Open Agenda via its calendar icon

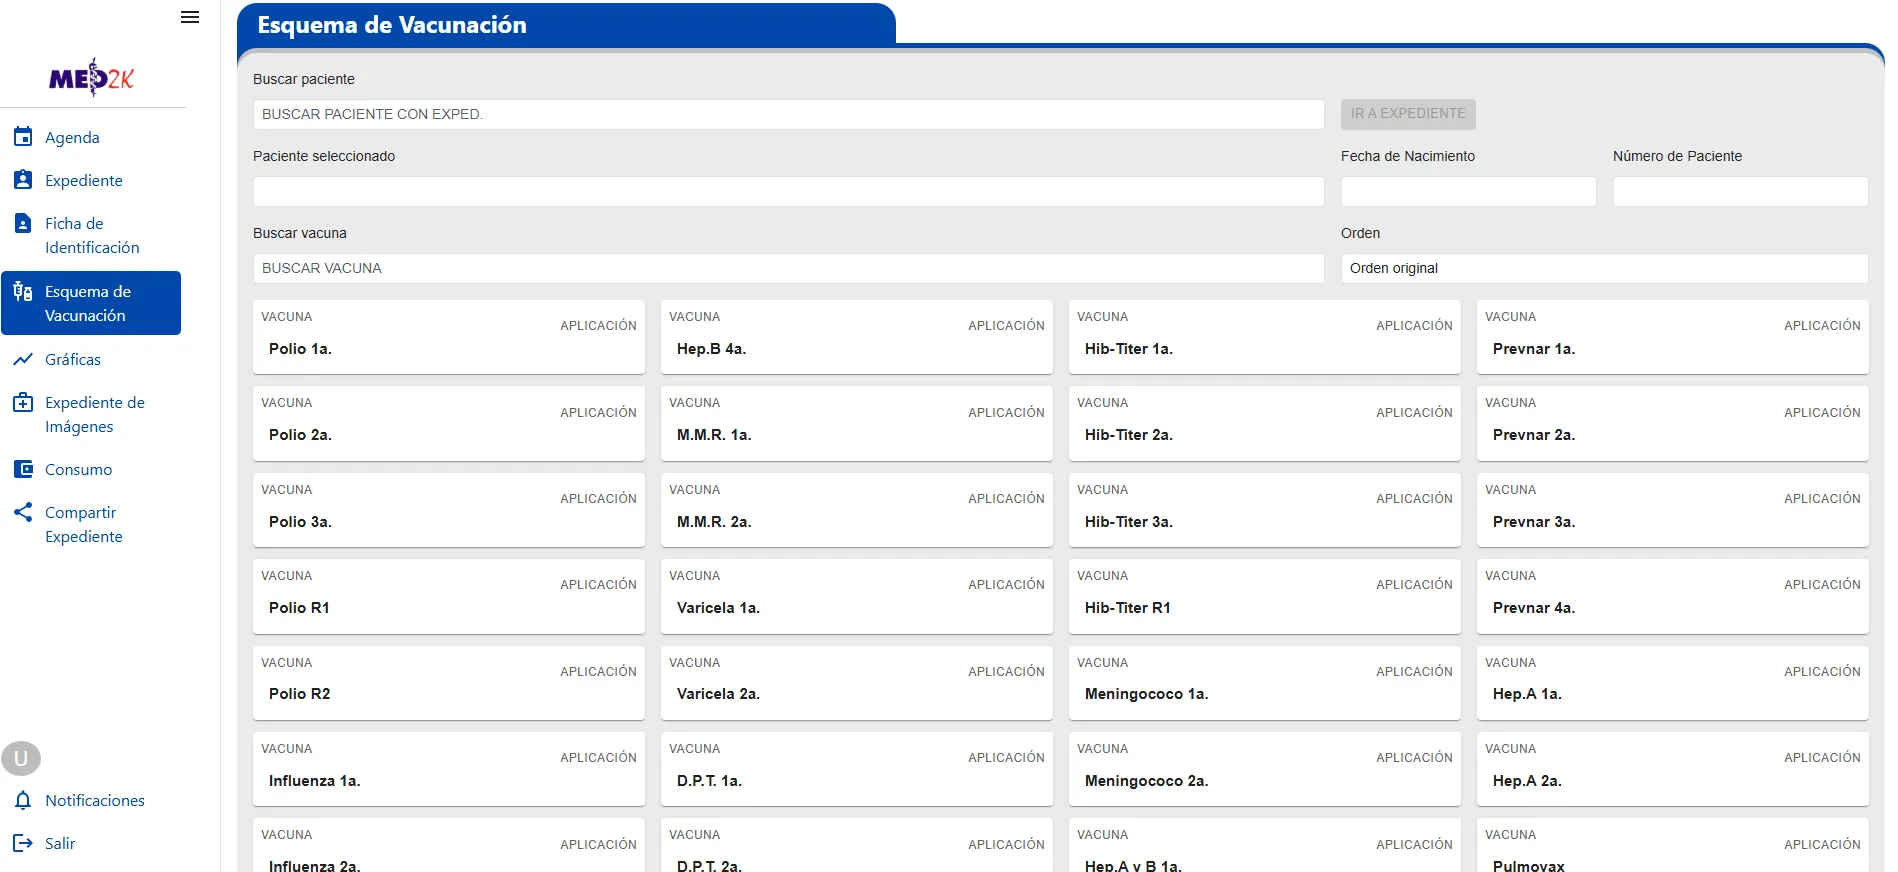point(23,136)
